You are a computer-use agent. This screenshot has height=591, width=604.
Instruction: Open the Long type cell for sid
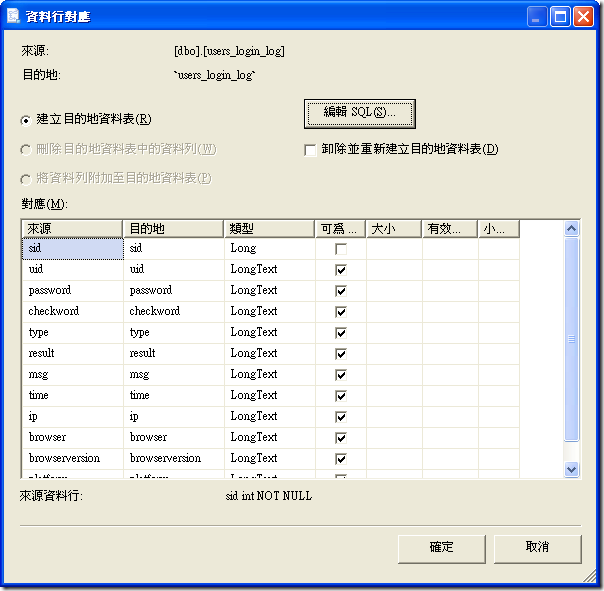pyautogui.click(x=270, y=248)
